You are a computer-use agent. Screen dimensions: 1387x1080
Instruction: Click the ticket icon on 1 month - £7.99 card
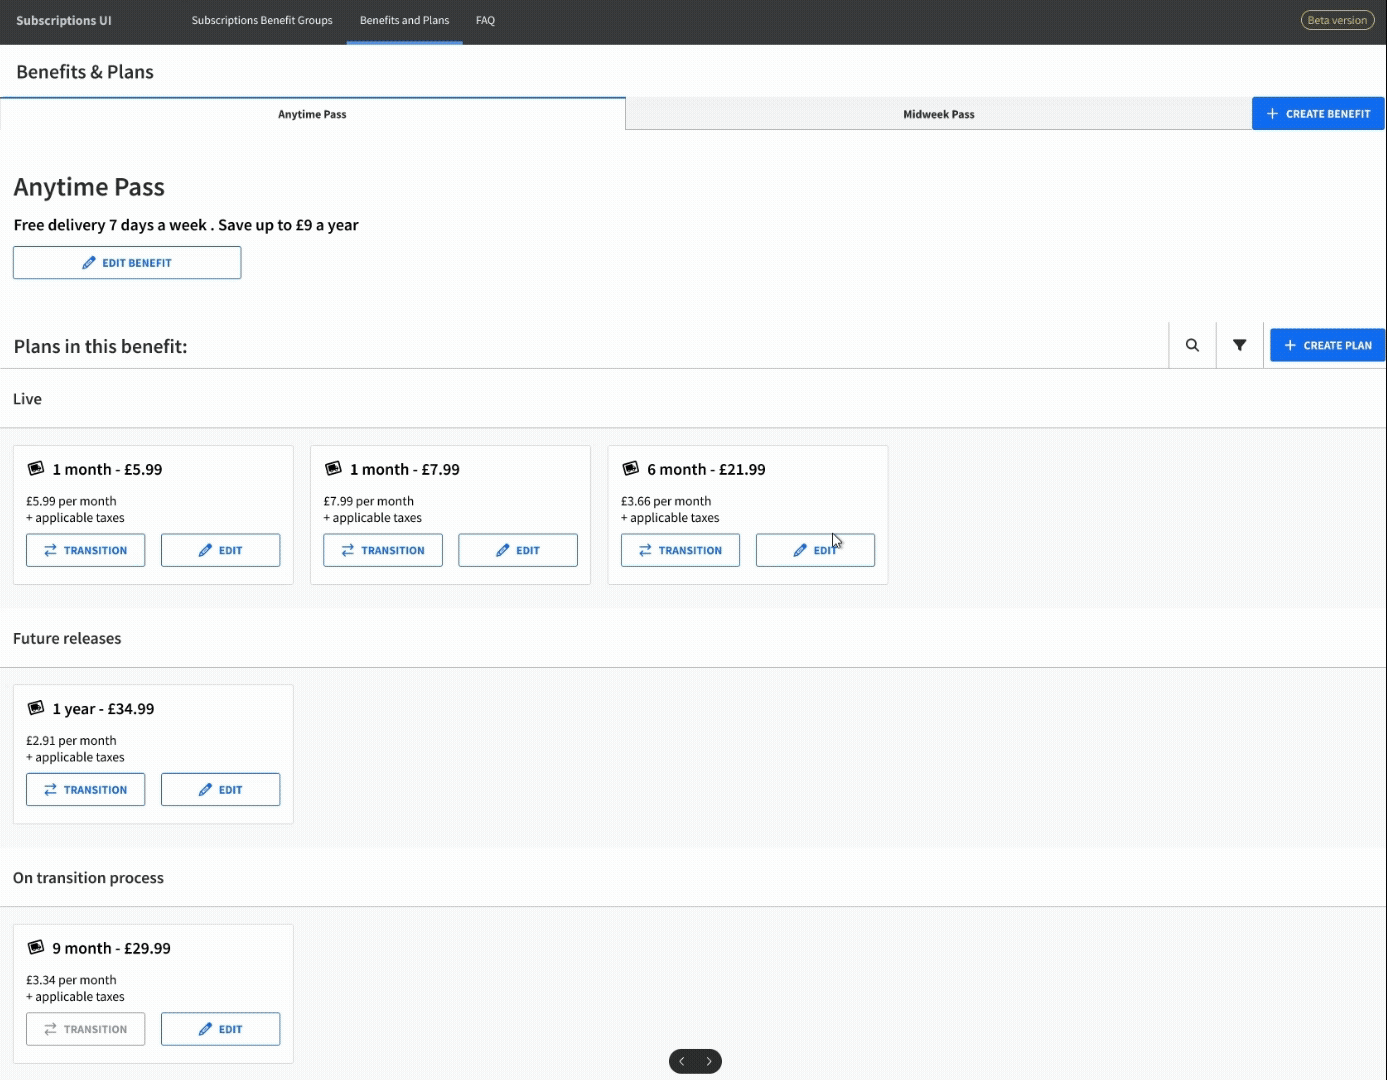point(333,468)
